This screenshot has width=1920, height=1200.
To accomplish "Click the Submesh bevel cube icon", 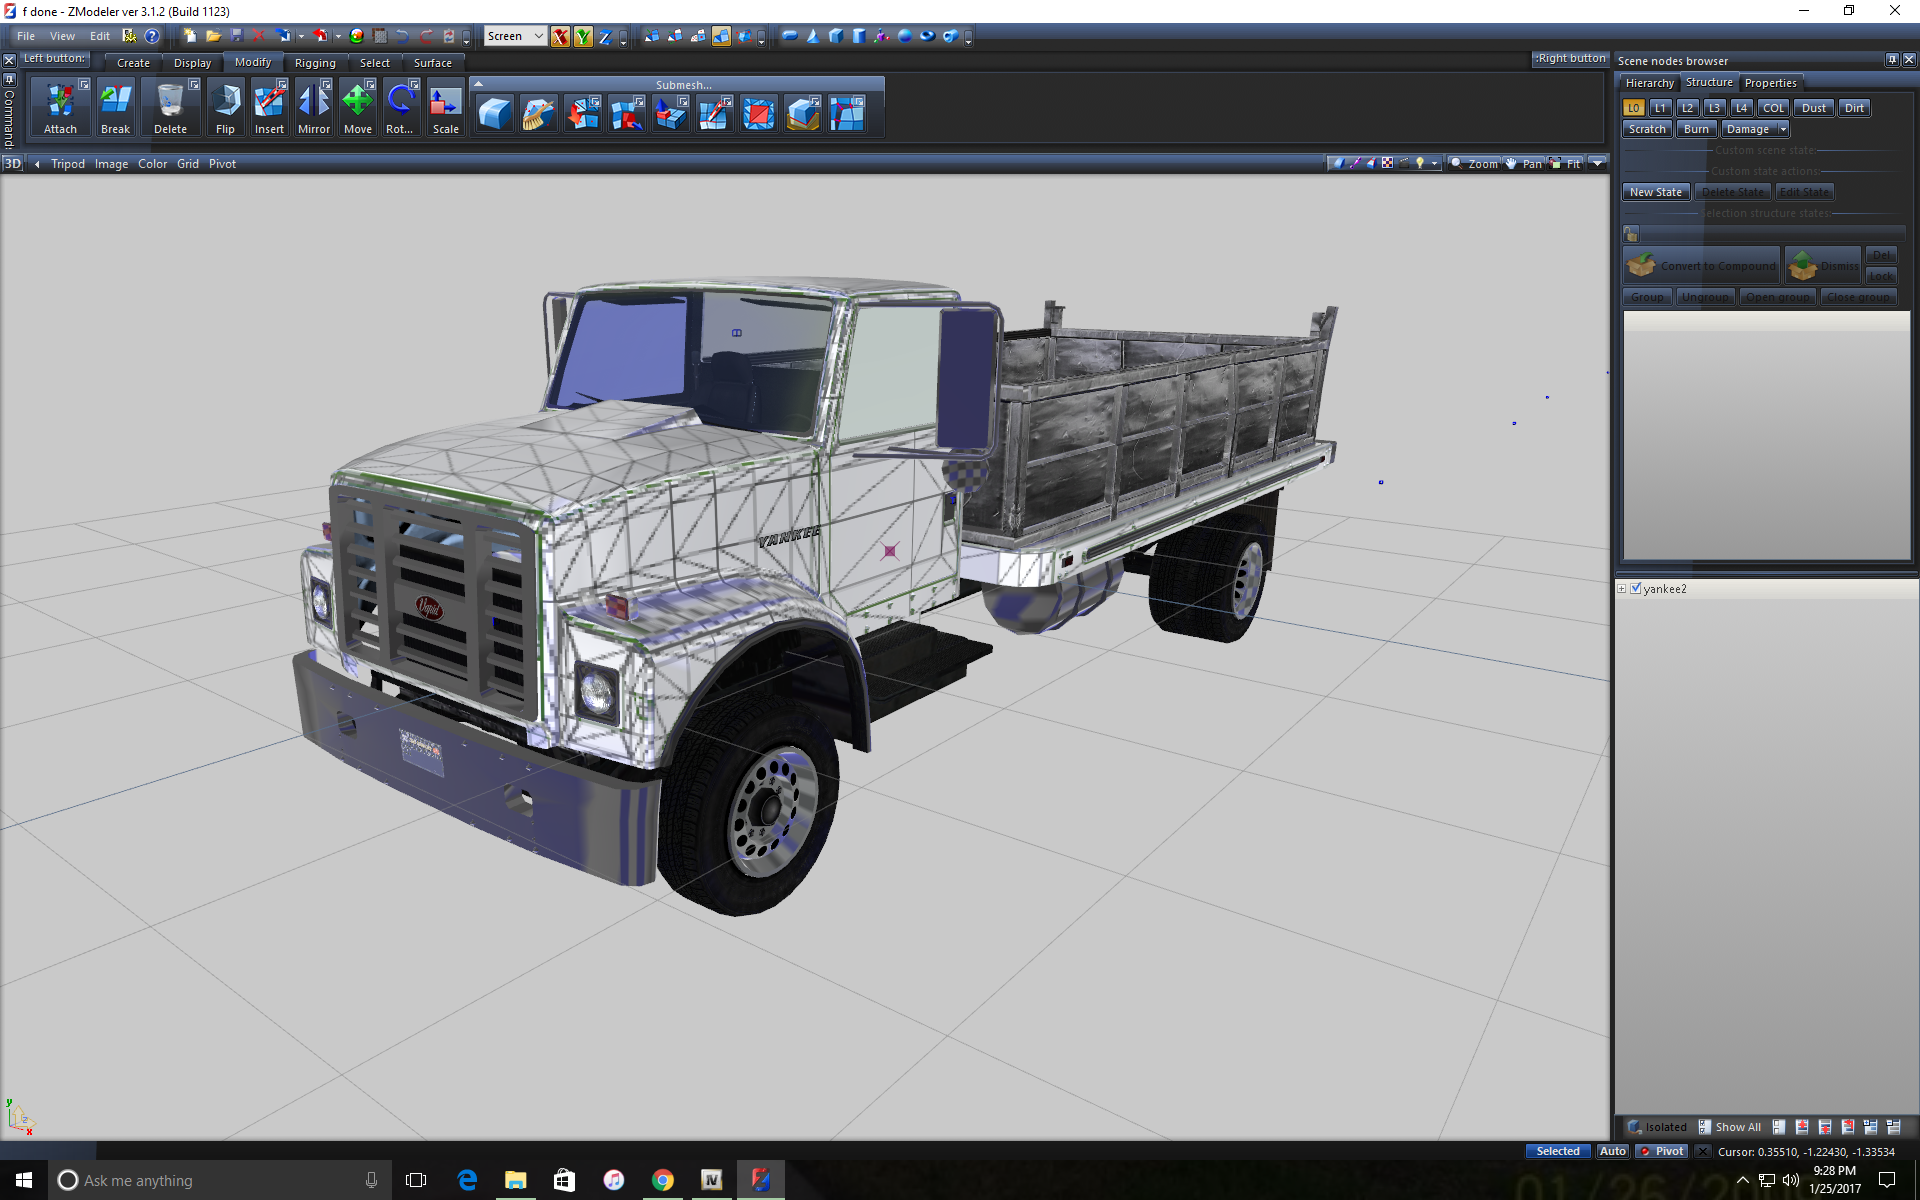I will tap(495, 114).
